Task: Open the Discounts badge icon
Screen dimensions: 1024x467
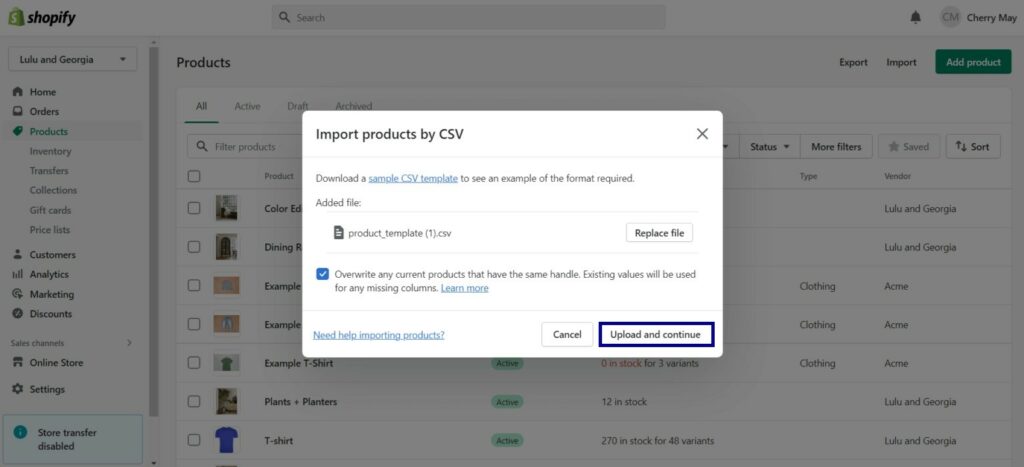Action: tap(18, 314)
